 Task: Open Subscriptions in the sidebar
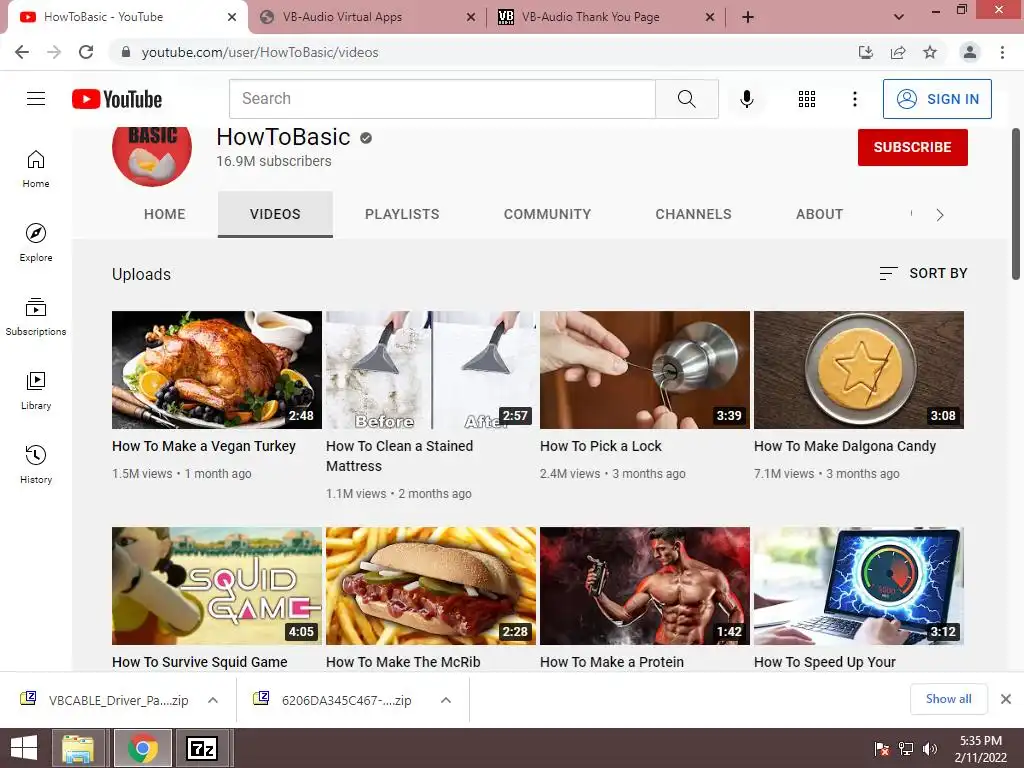[36, 317]
